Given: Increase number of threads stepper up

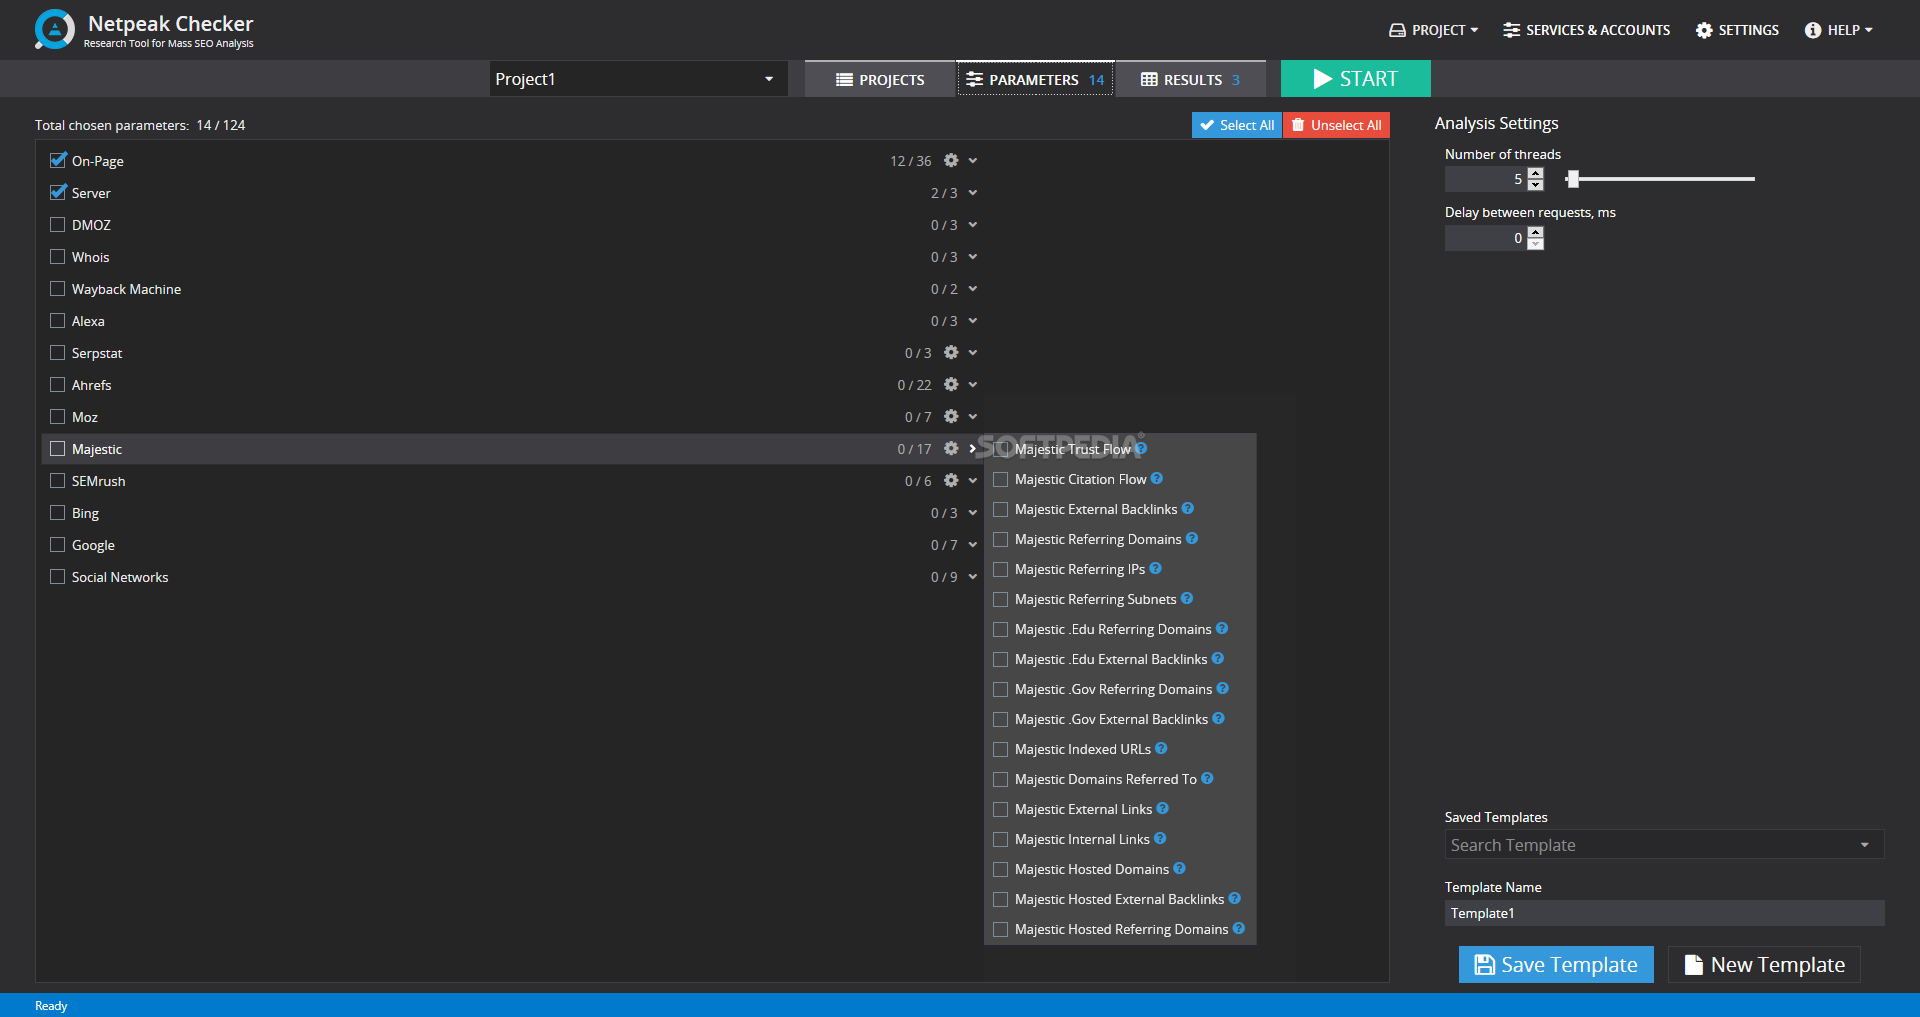Looking at the screenshot, I should pos(1536,173).
